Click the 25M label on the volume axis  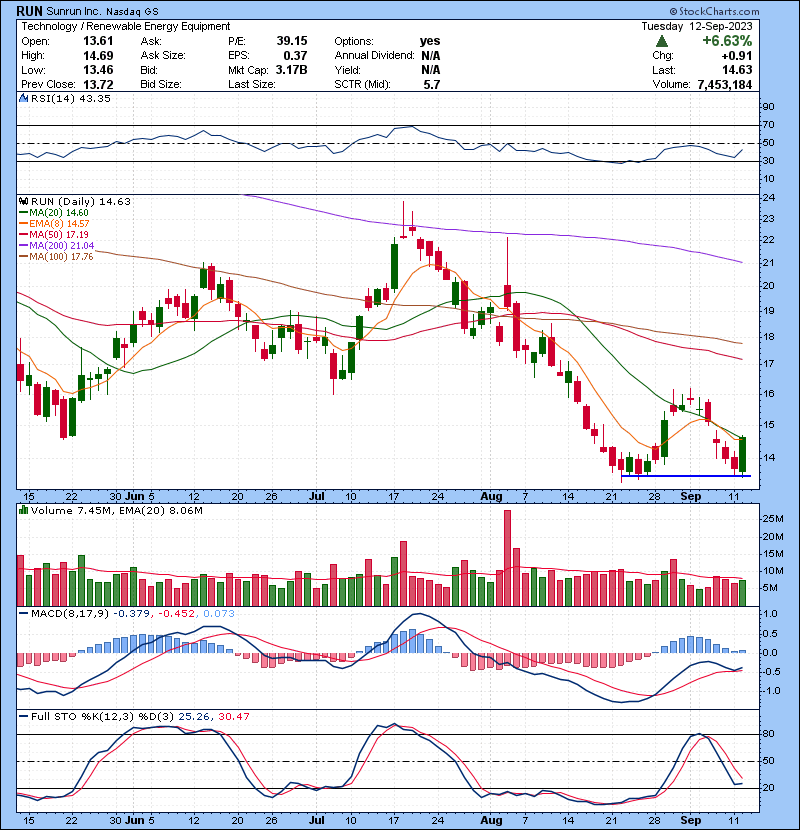(x=772, y=519)
